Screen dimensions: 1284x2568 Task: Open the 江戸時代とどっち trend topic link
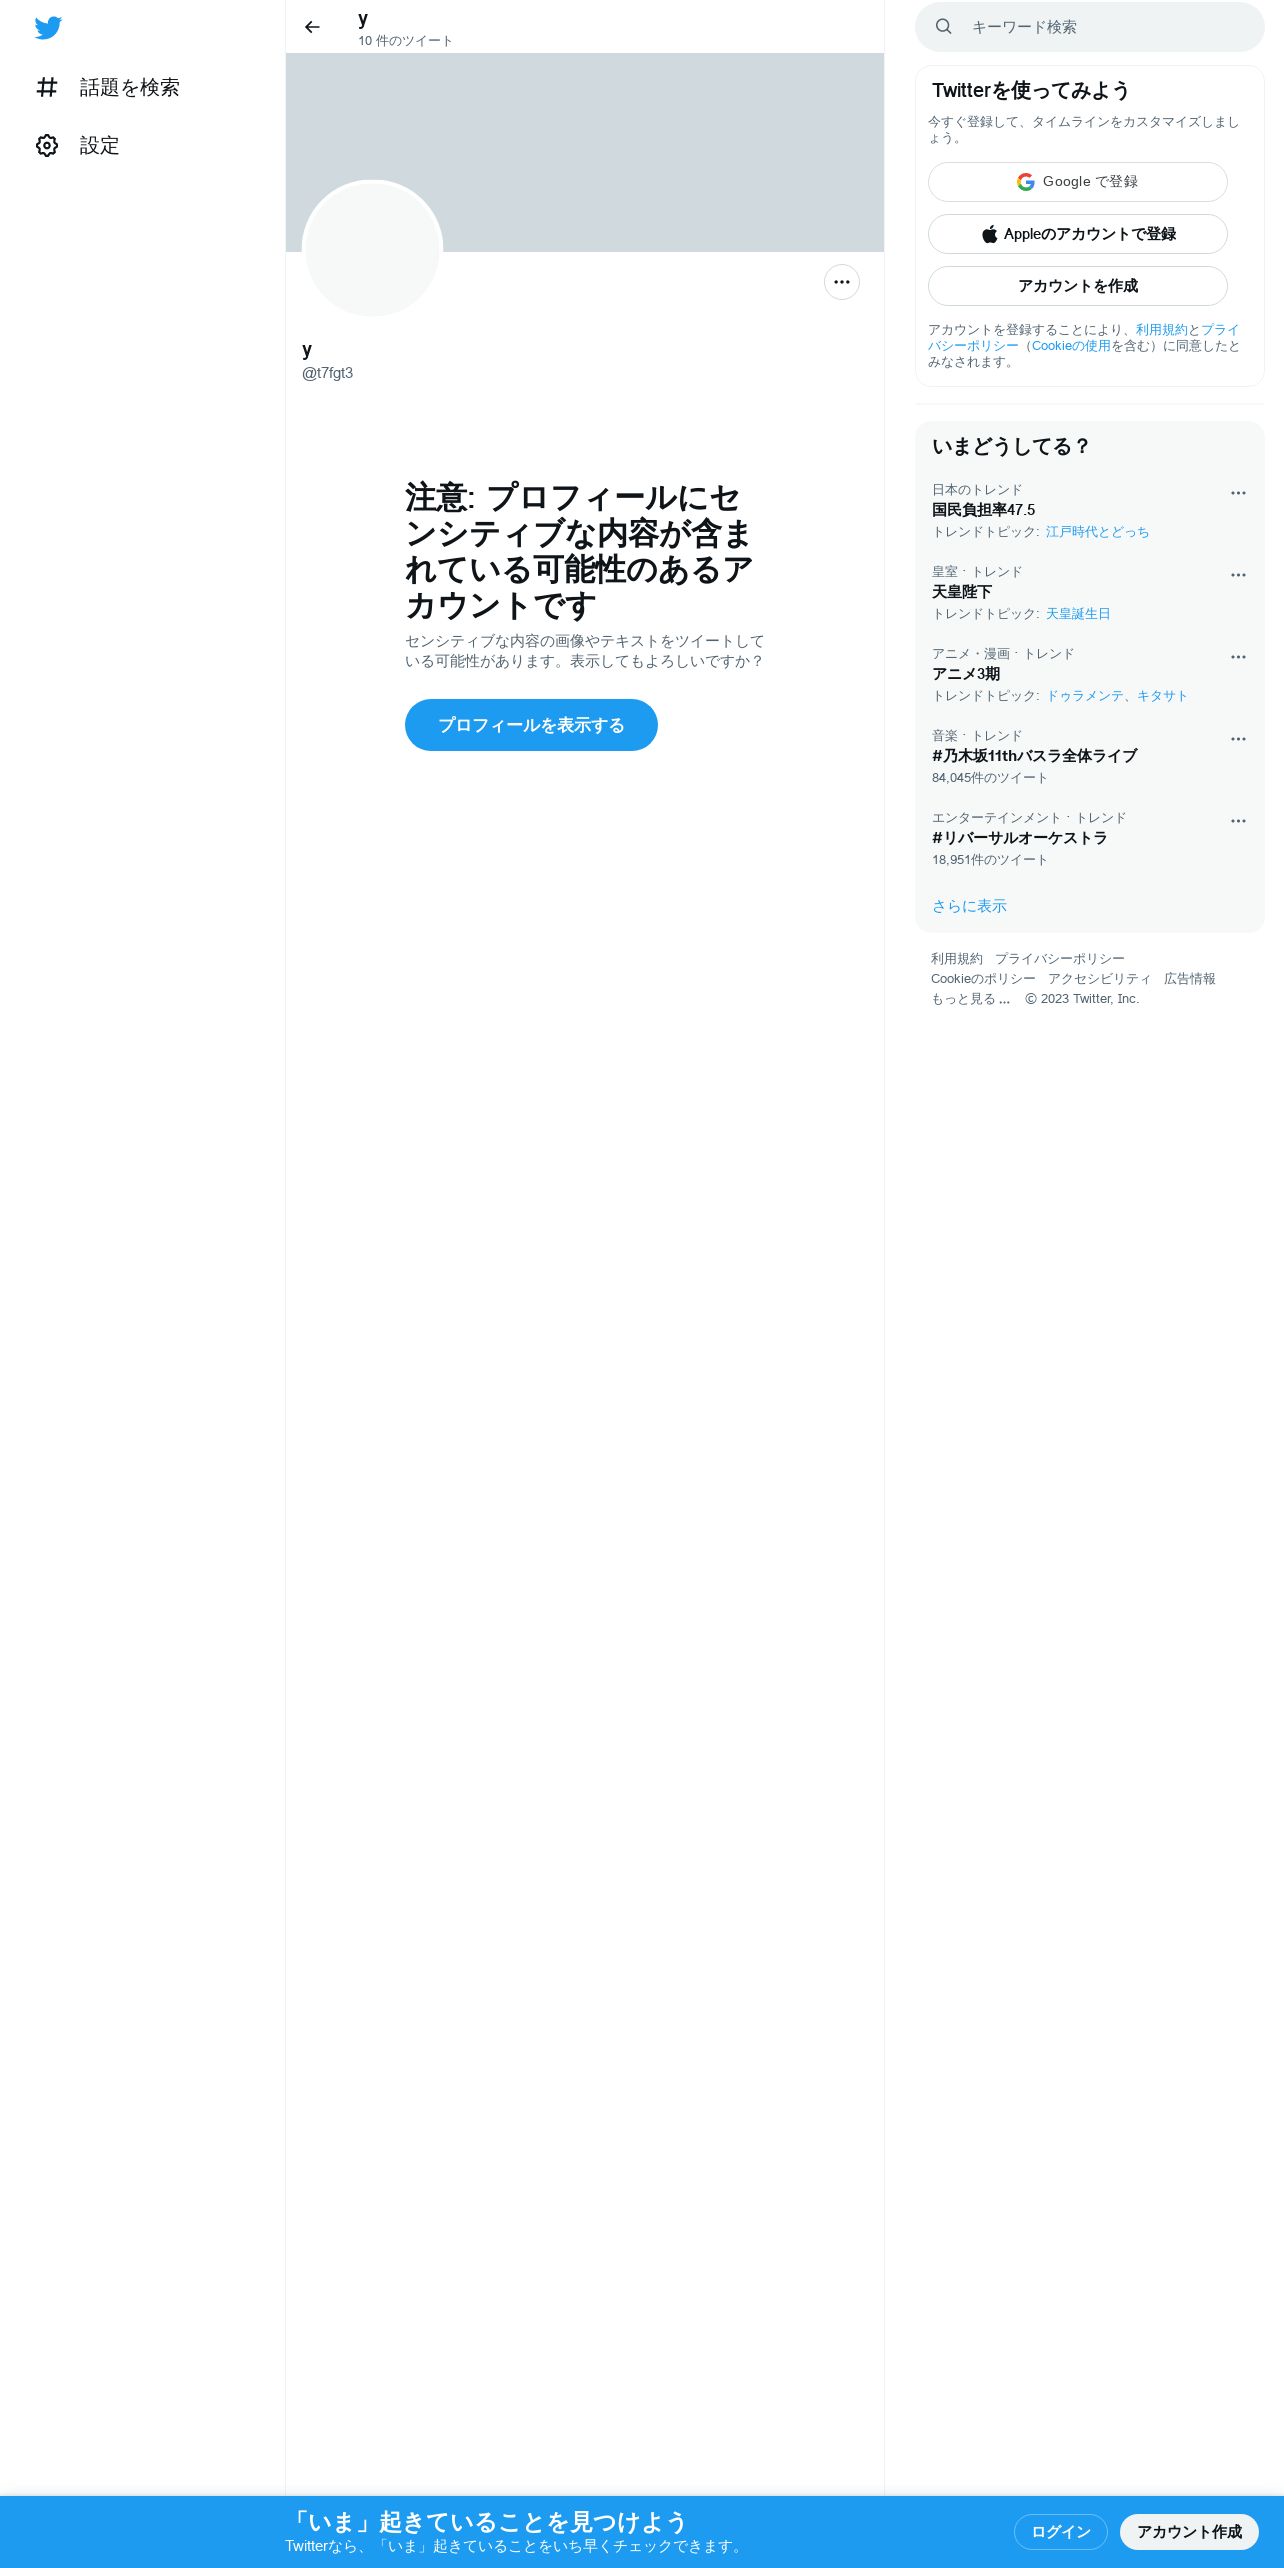pyautogui.click(x=1097, y=532)
